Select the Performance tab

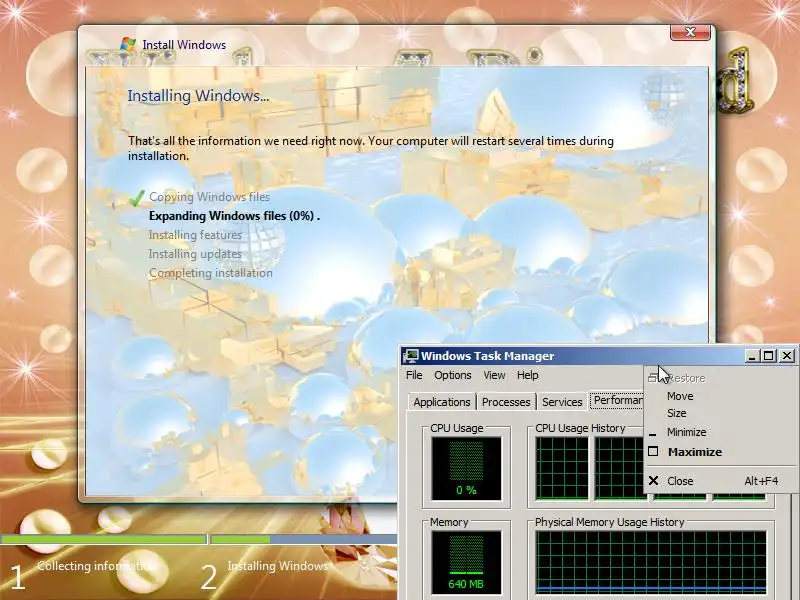point(617,401)
